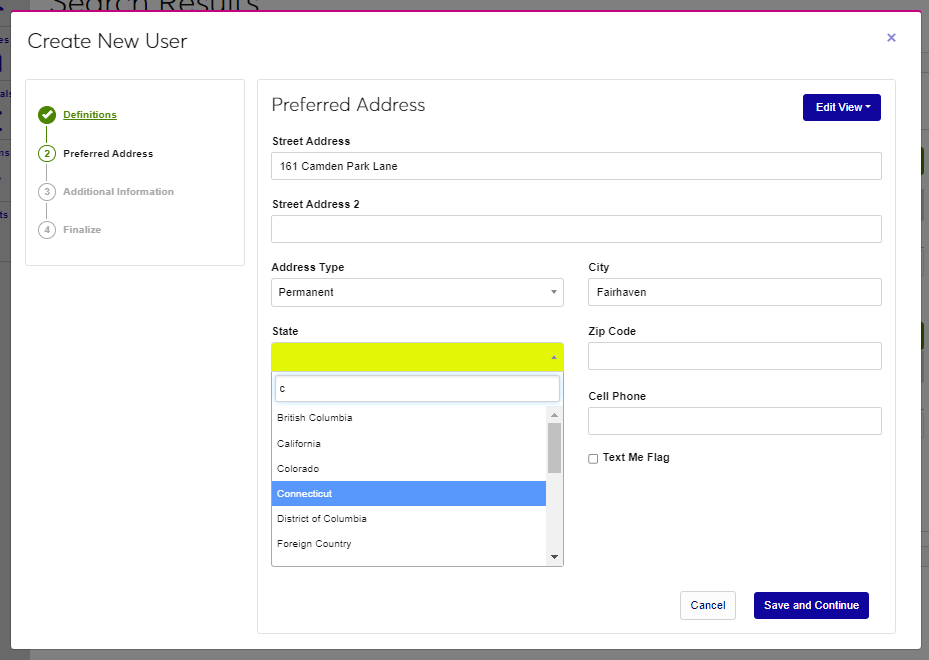The width and height of the screenshot is (929, 660).
Task: Click step 4 Finalize circle icon
Action: 47,230
